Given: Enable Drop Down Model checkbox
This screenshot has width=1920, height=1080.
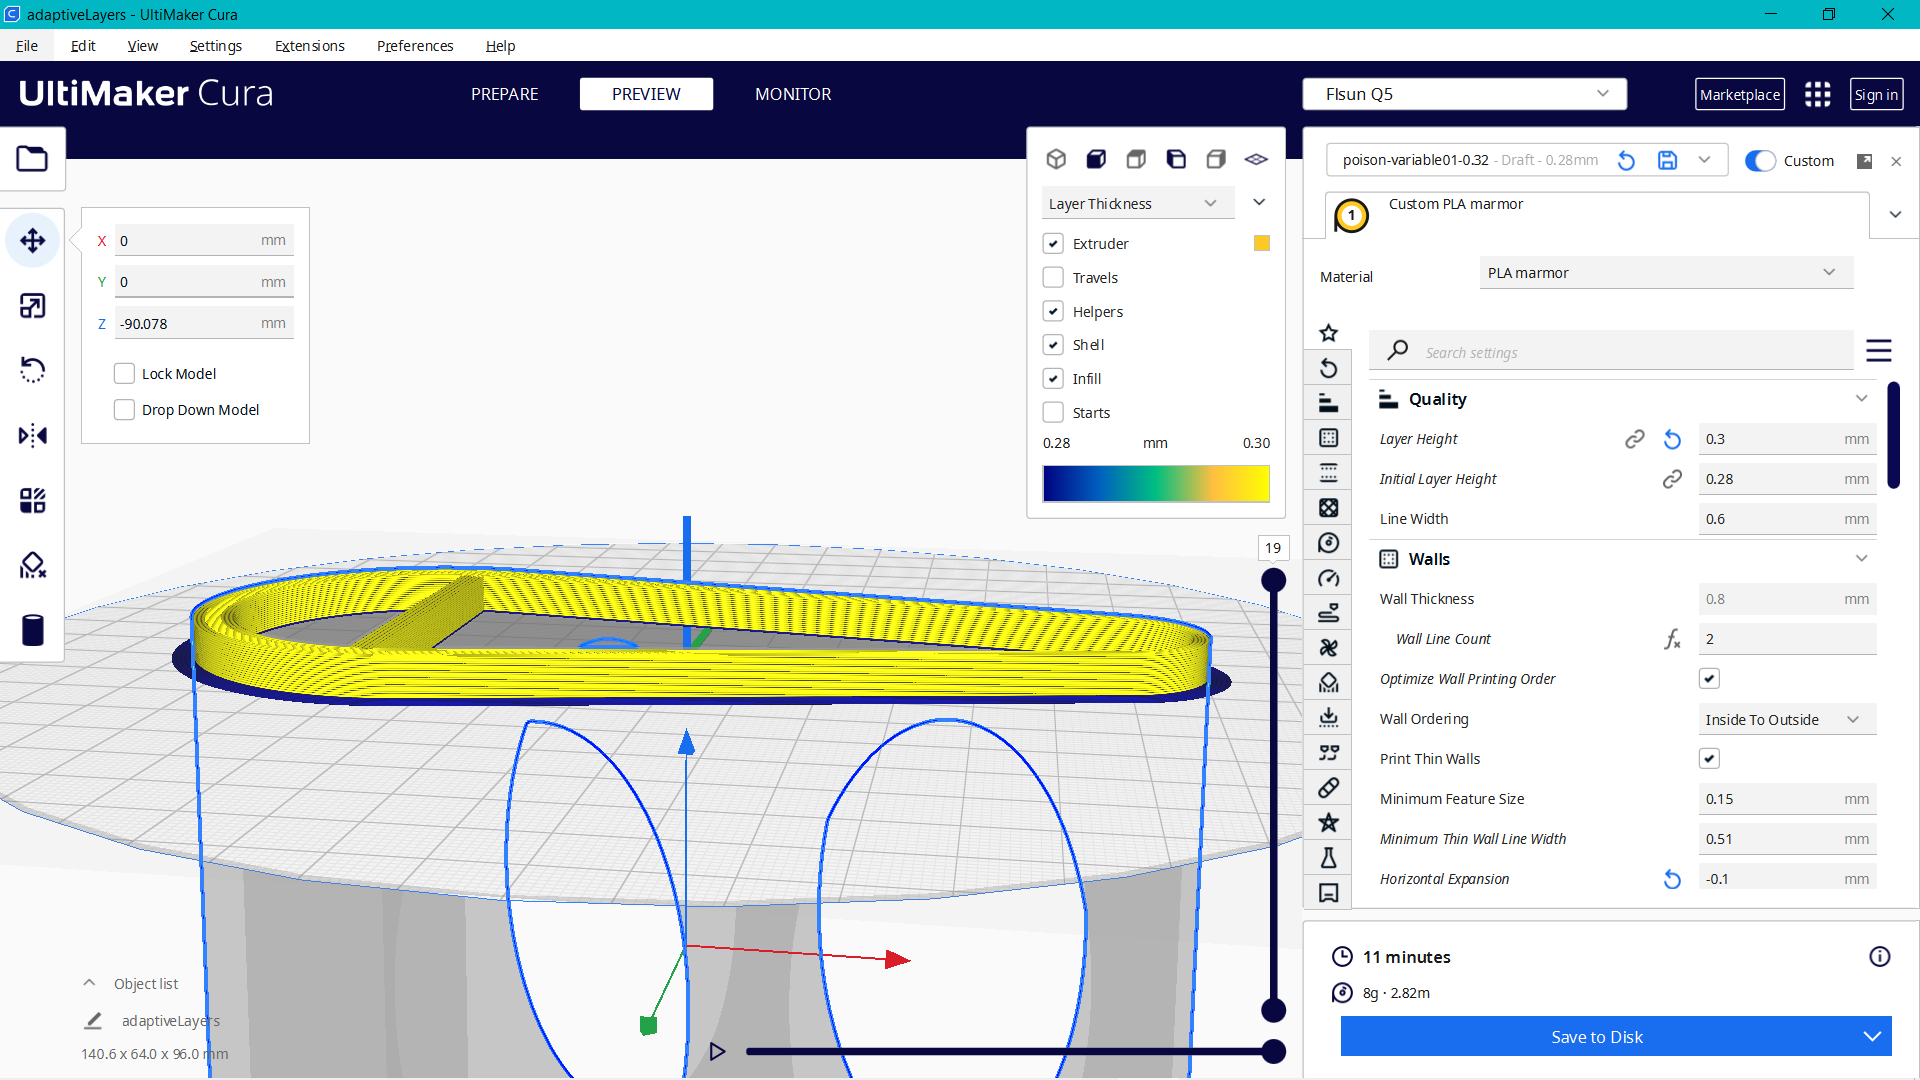Looking at the screenshot, I should pyautogui.click(x=124, y=410).
